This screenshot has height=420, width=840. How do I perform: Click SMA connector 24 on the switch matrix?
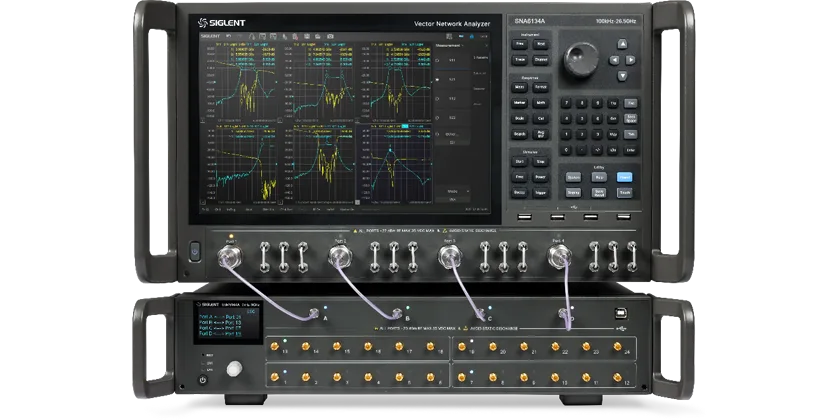point(617,346)
